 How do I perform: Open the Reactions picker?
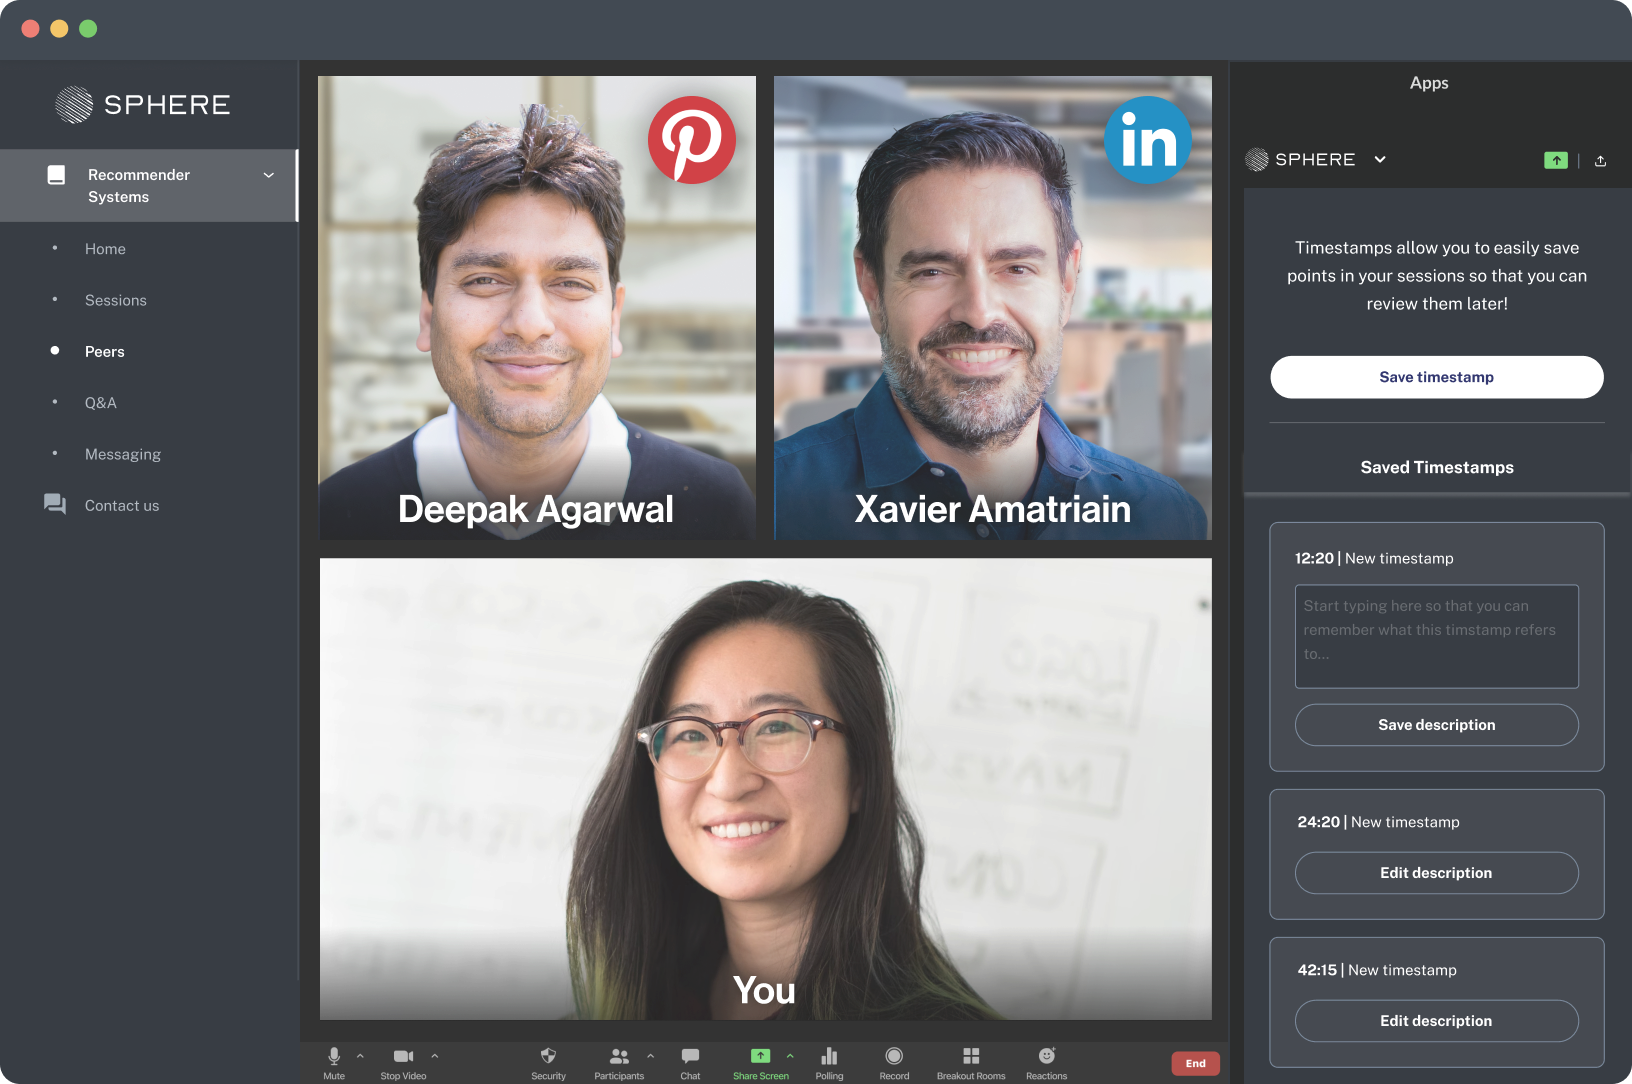click(x=1046, y=1062)
